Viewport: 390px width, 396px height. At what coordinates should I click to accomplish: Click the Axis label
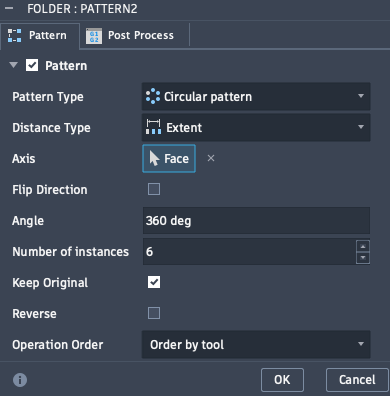click(24, 159)
